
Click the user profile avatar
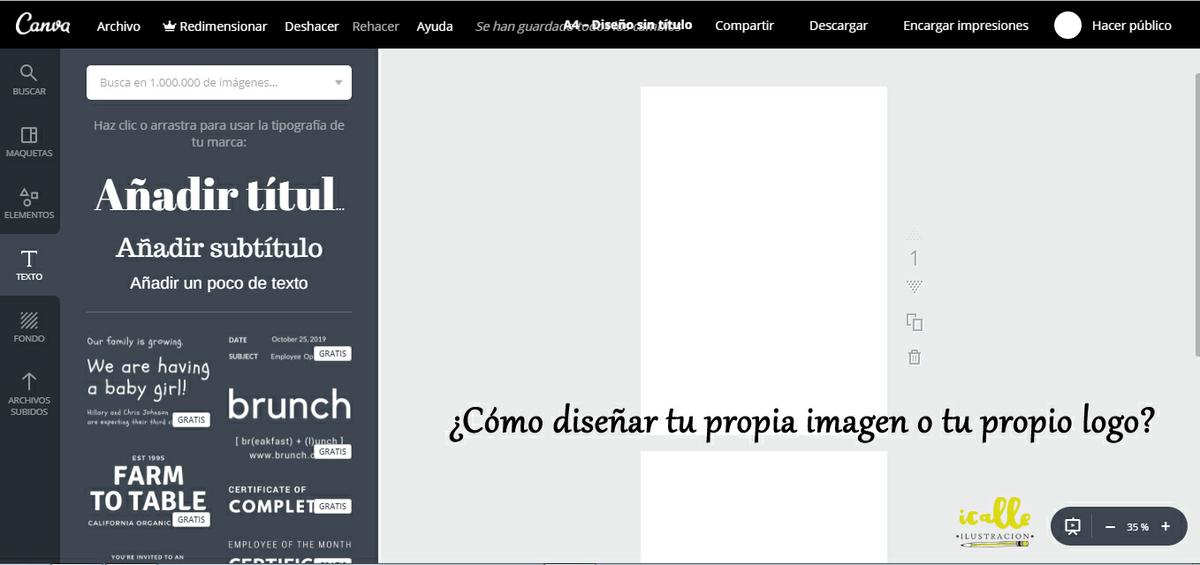coord(1068,26)
